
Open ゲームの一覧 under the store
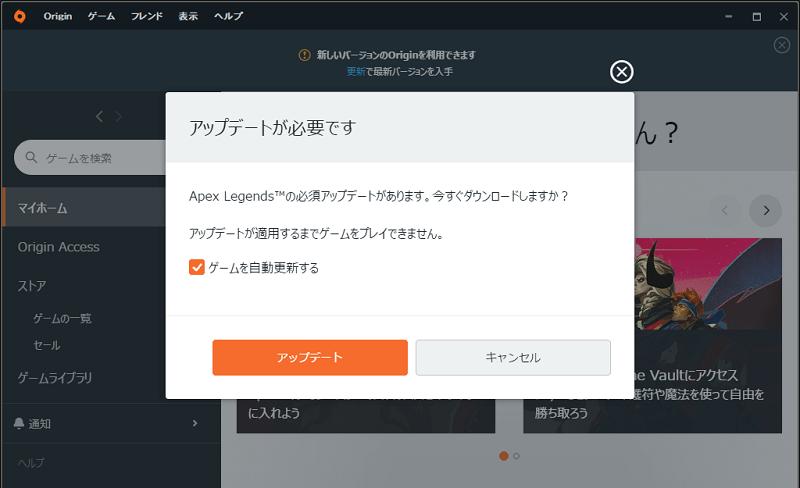62,319
